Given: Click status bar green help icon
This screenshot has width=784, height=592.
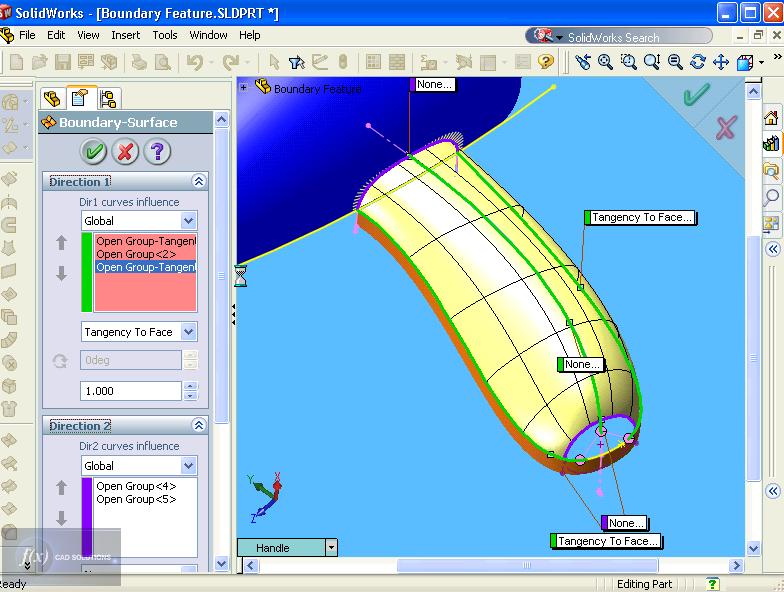Looking at the screenshot, I should click(x=712, y=584).
